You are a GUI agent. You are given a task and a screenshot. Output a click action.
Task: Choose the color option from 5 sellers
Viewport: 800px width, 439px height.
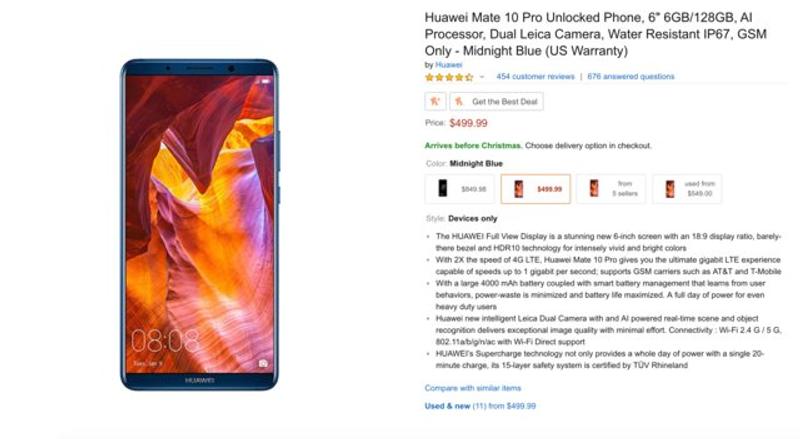611,189
